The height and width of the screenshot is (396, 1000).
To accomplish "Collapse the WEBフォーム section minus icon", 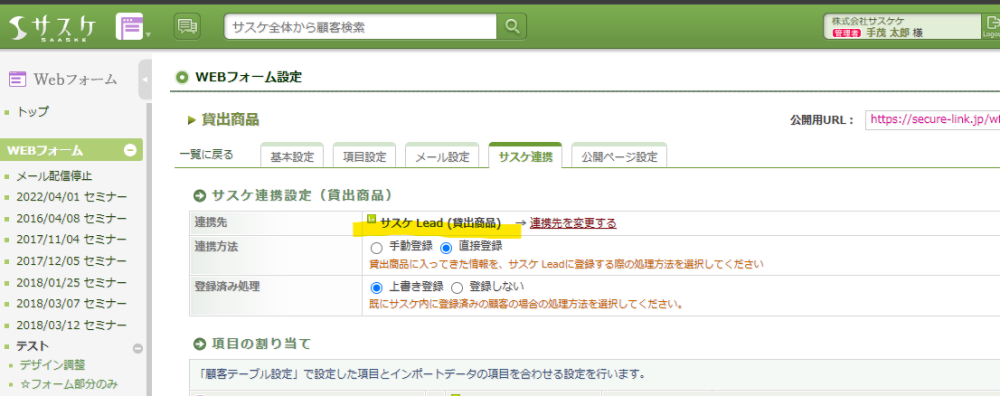I will (130, 150).
